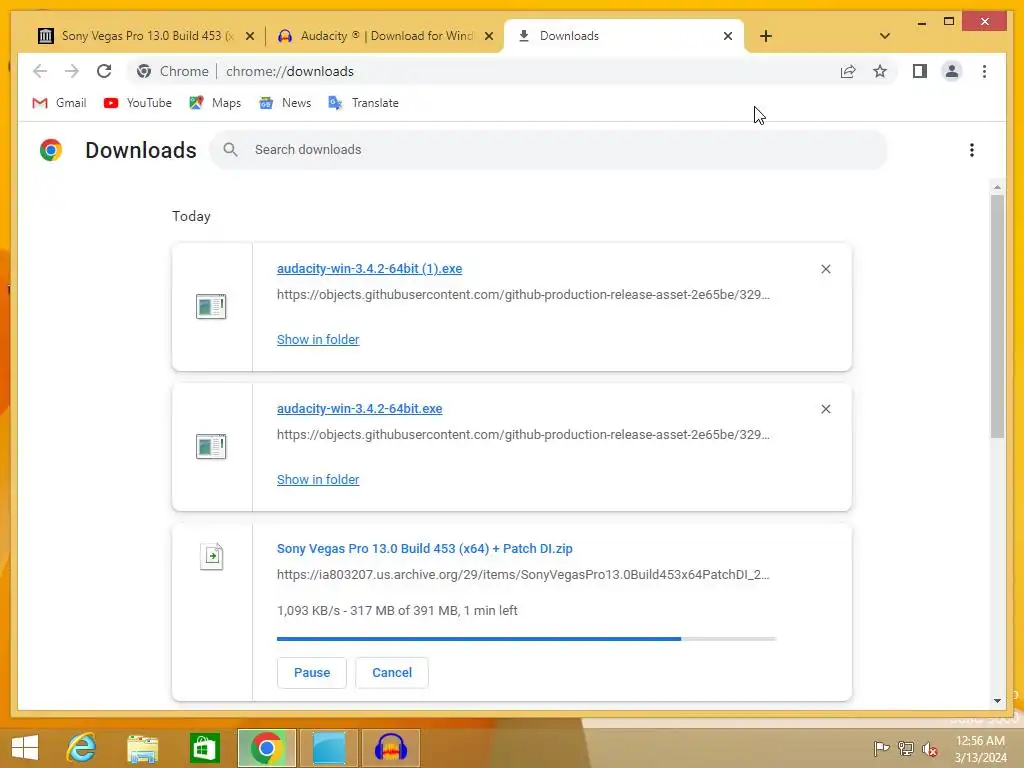The image size is (1024, 768).
Task: Click the Sony Vegas Pro zip file icon
Action: 212,556
